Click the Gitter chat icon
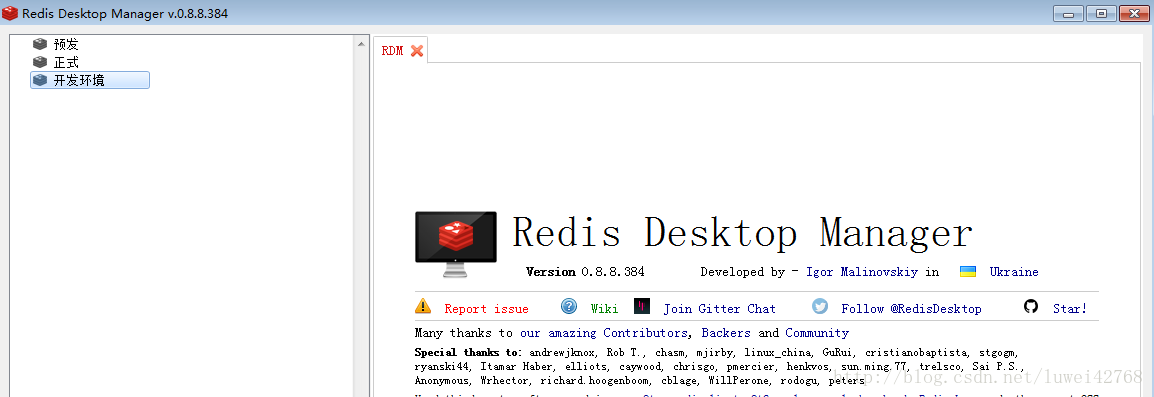Viewport: 1154px width, 397px height. tap(642, 306)
